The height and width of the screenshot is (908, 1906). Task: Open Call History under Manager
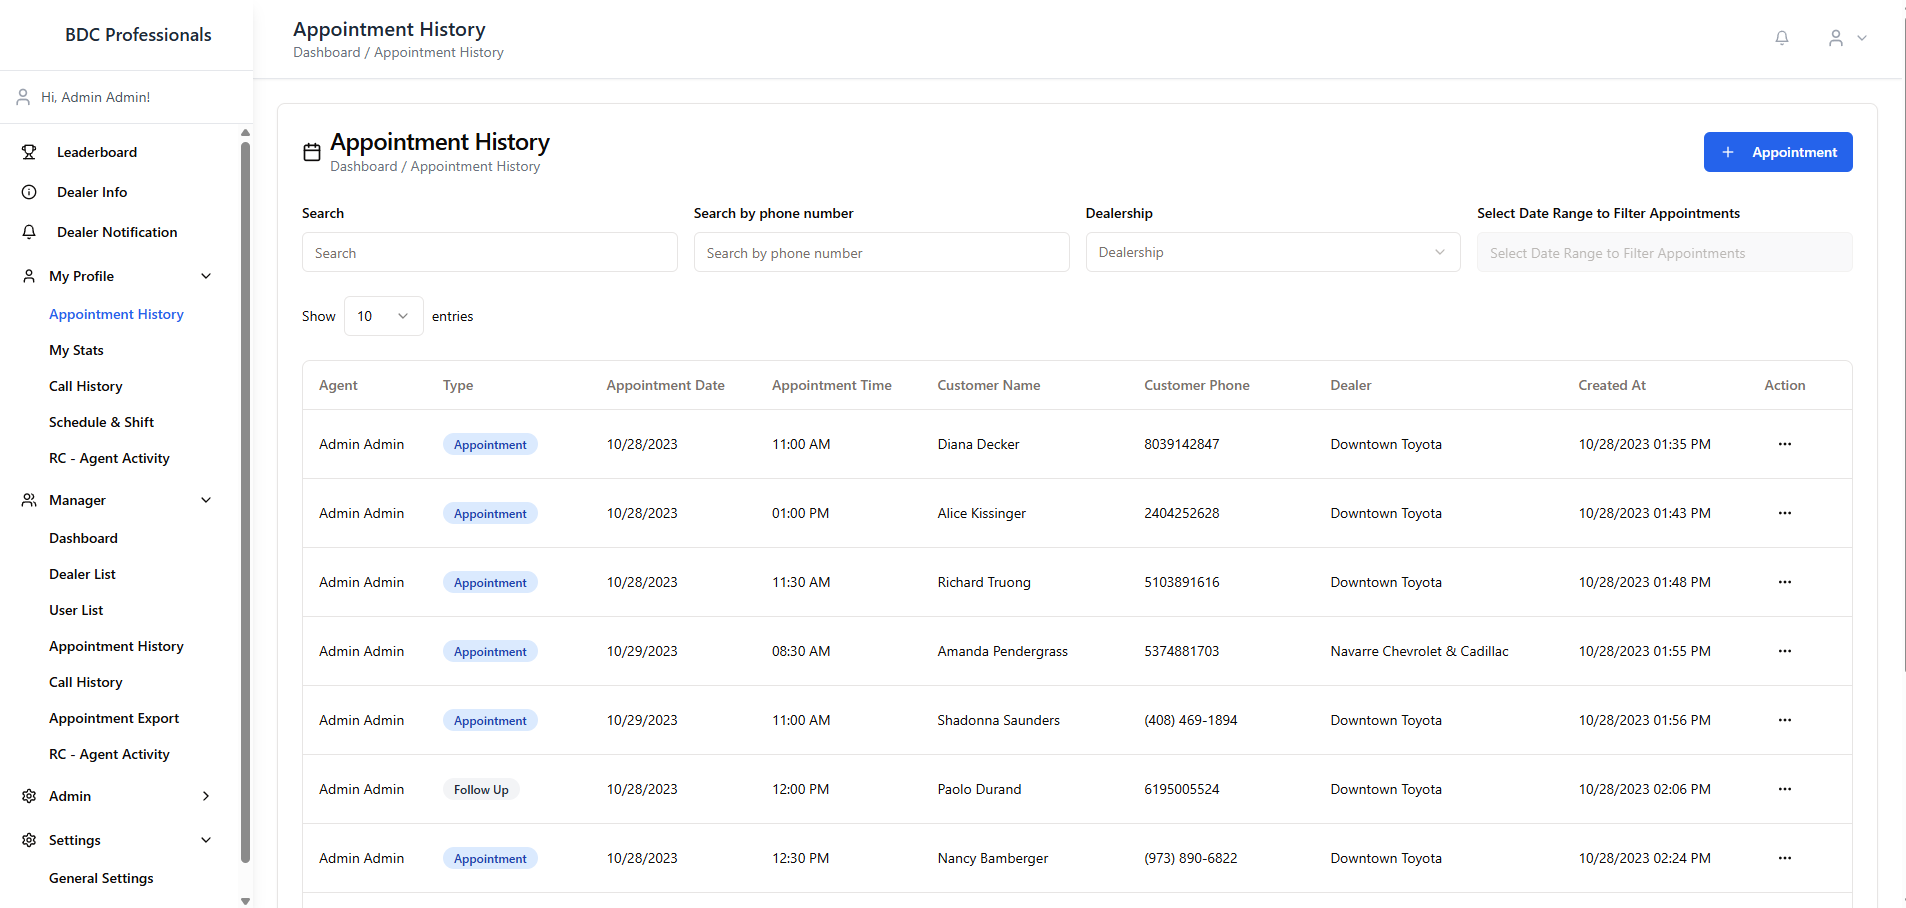tap(86, 682)
